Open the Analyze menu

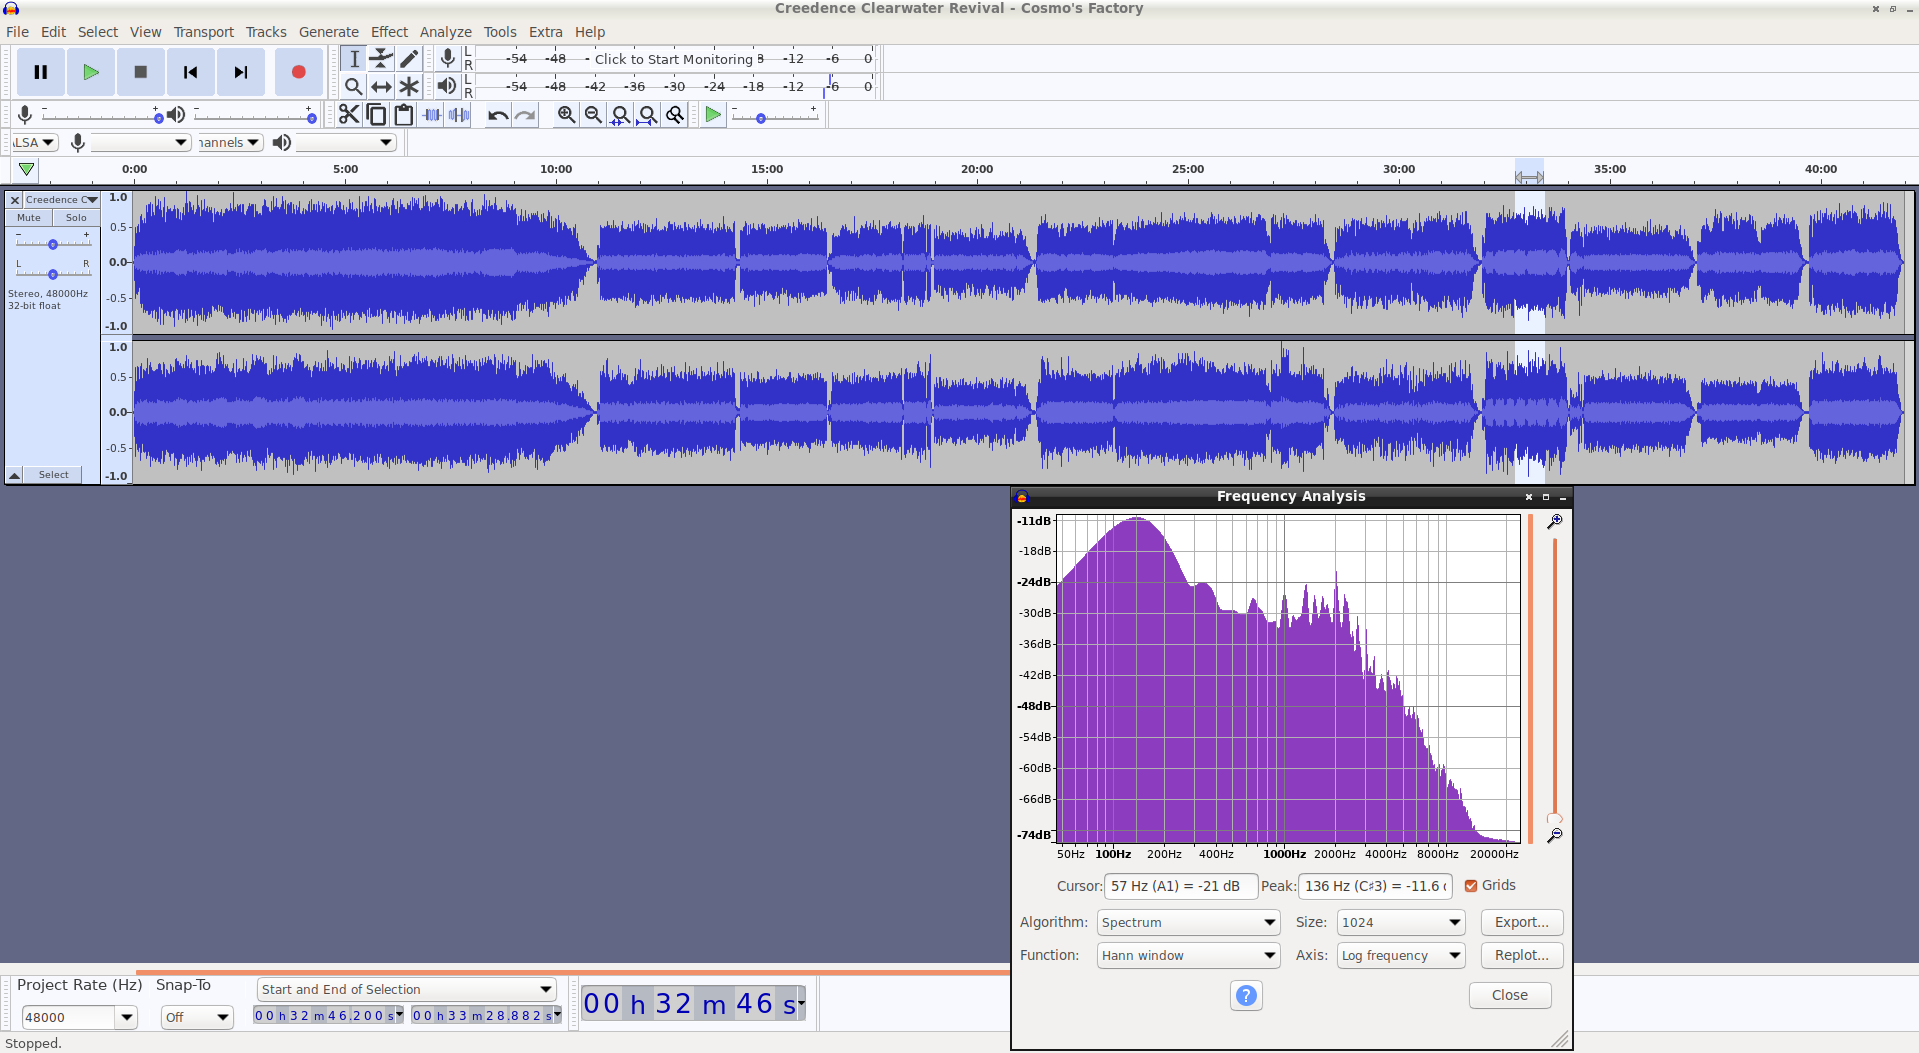pyautogui.click(x=445, y=32)
